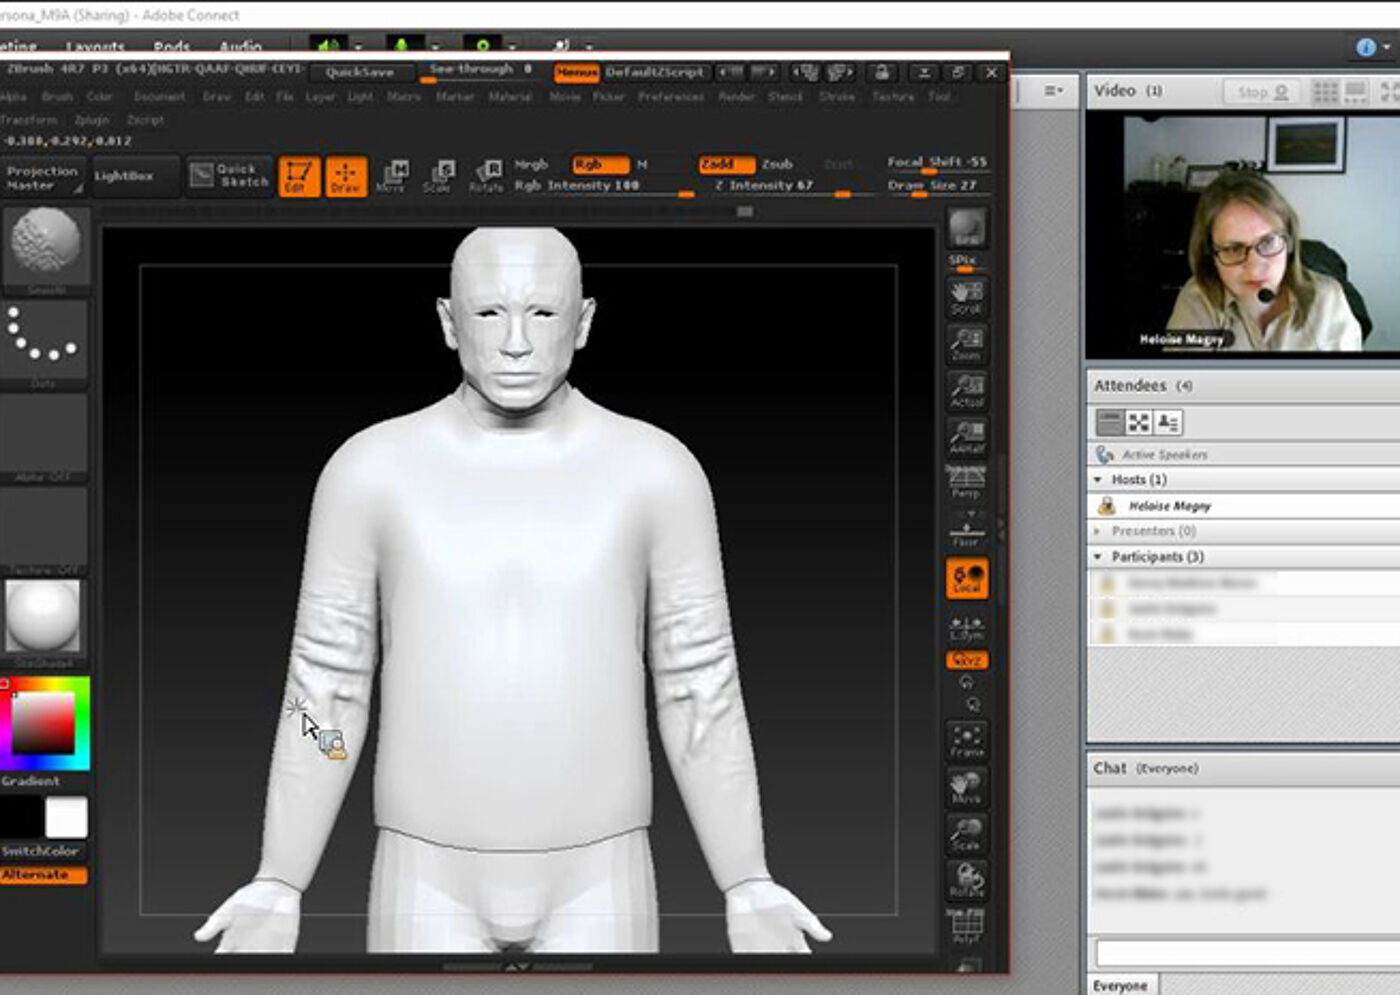The width and height of the screenshot is (1400, 995).
Task: Open Projection Master
Action: click(x=42, y=177)
